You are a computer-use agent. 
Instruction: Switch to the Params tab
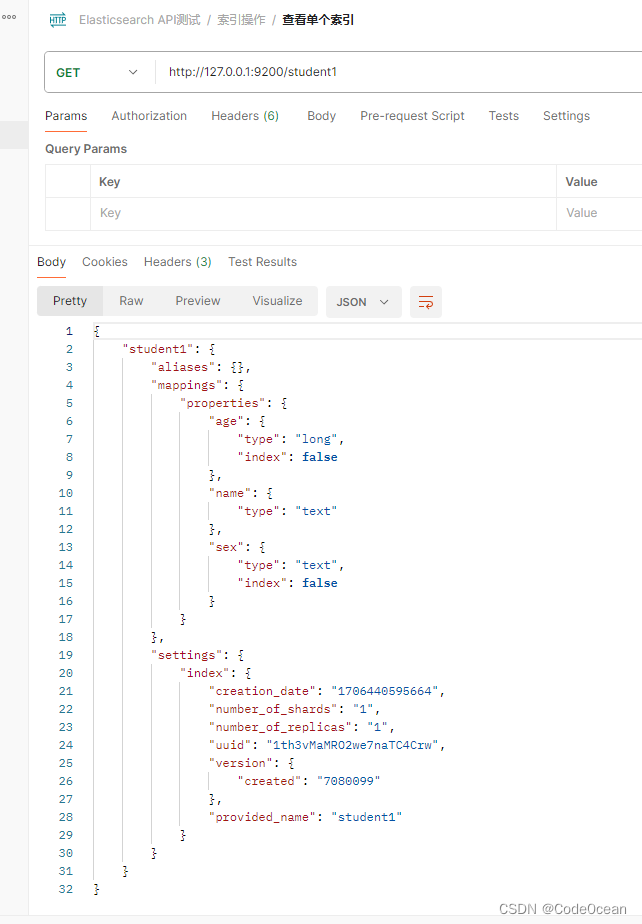pyautogui.click(x=66, y=116)
